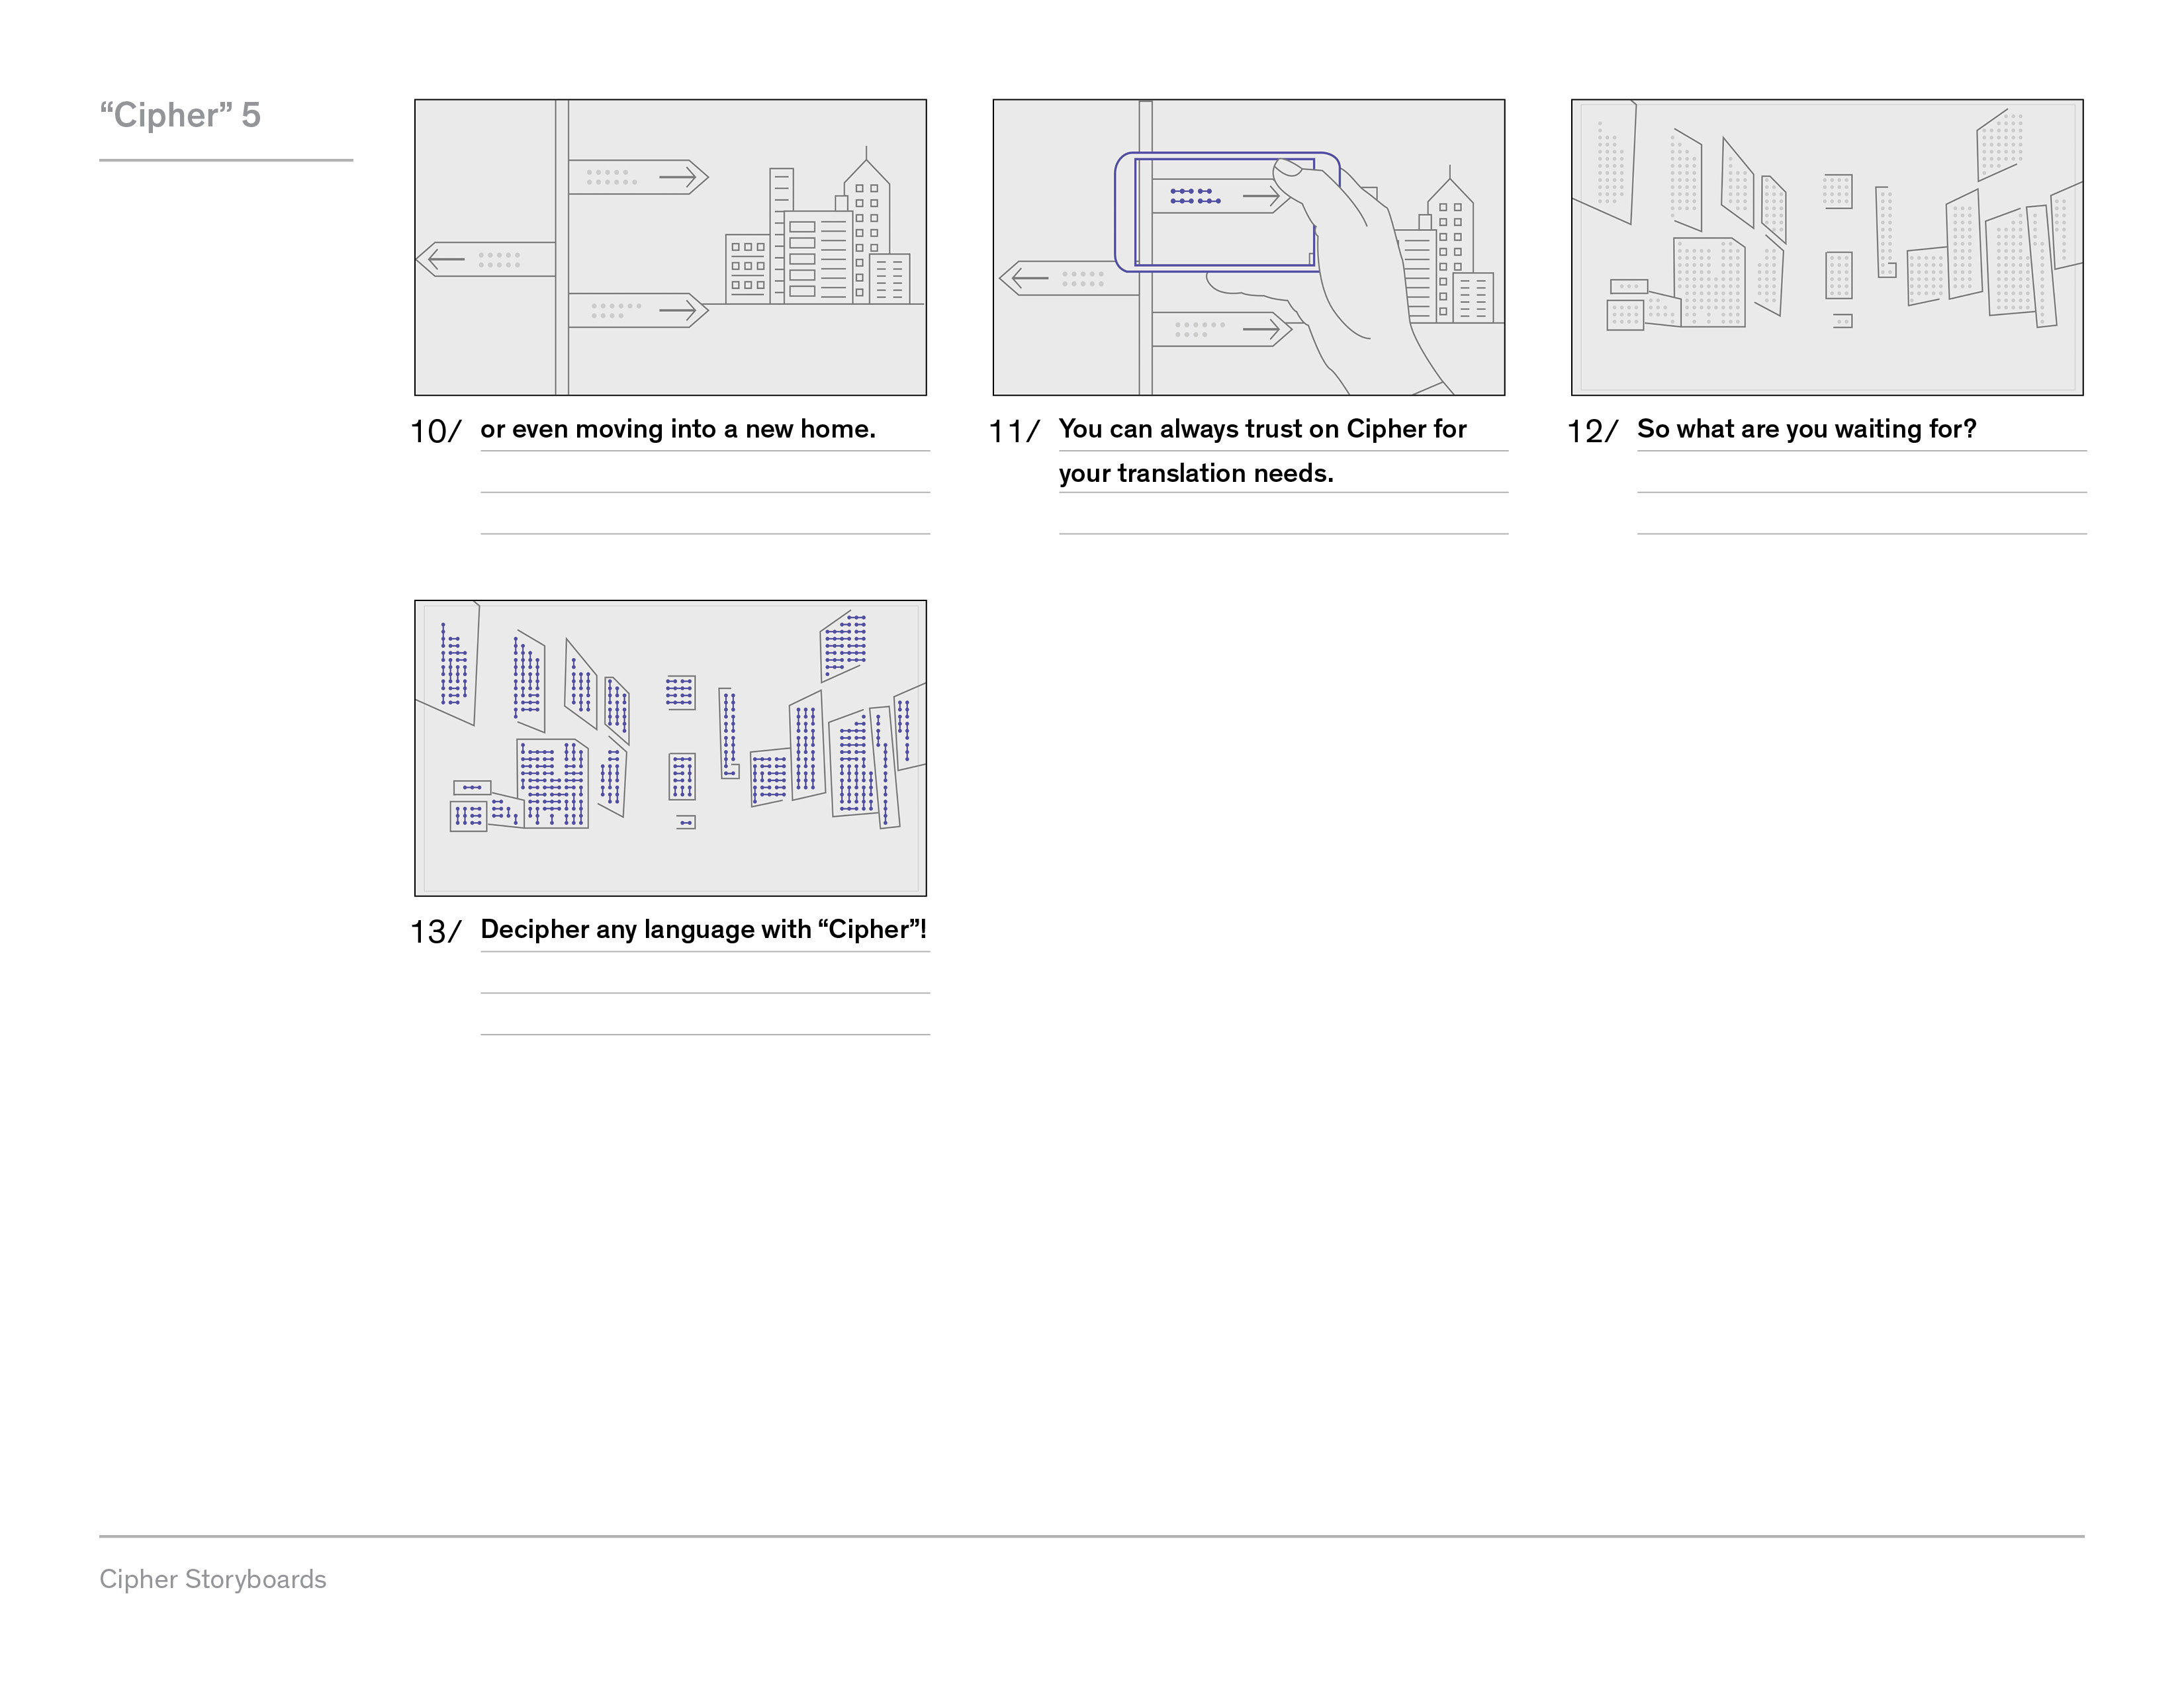Click the left-pointing arrow sign in frame 10
The width and height of the screenshot is (2184, 1688).
pos(486,259)
